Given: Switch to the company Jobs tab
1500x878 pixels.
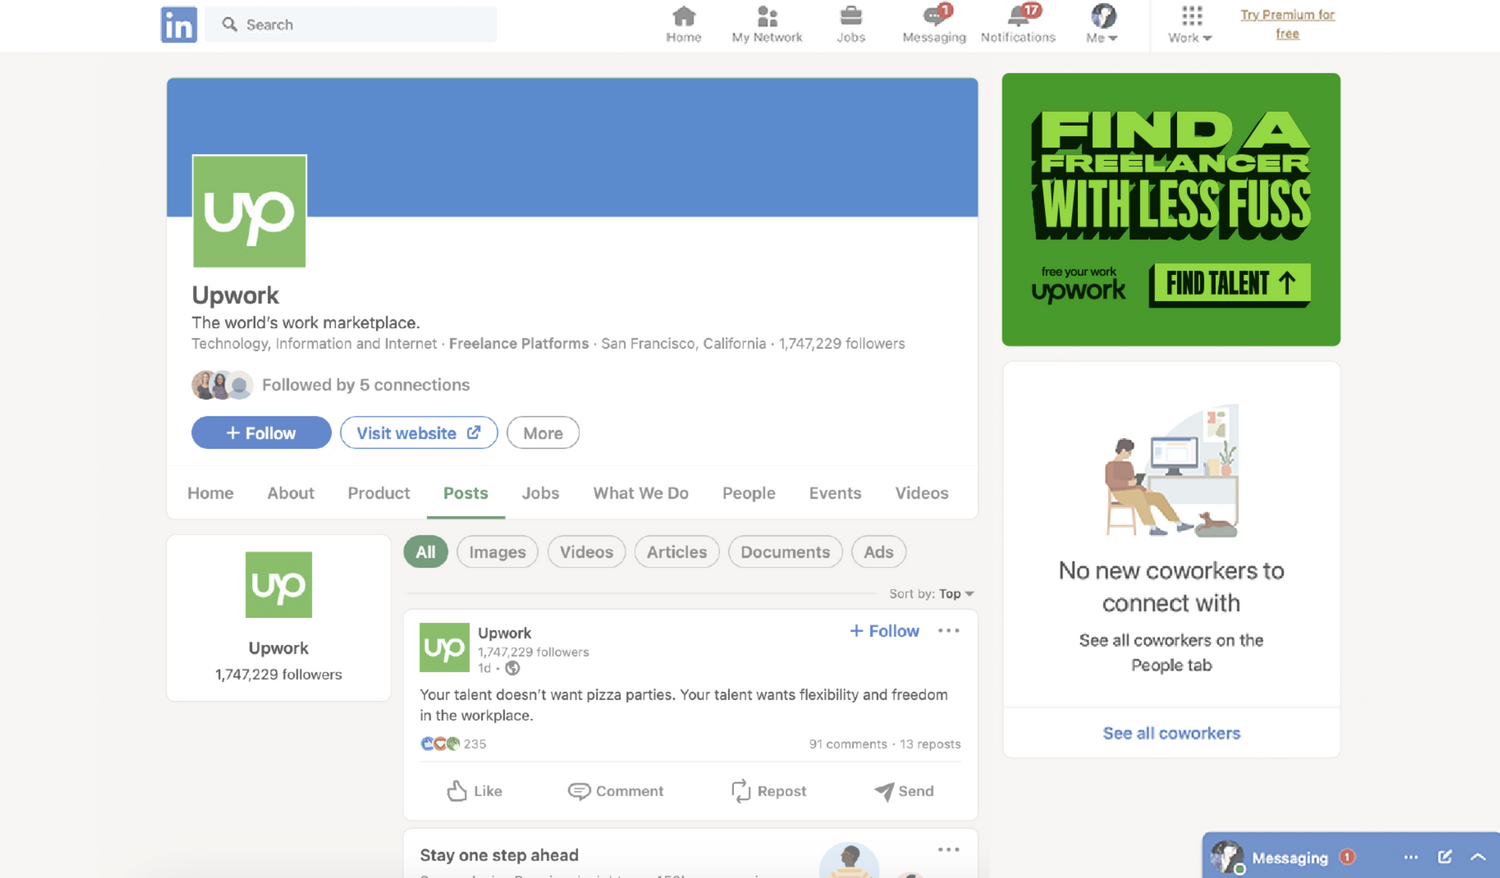Looking at the screenshot, I should 540,493.
